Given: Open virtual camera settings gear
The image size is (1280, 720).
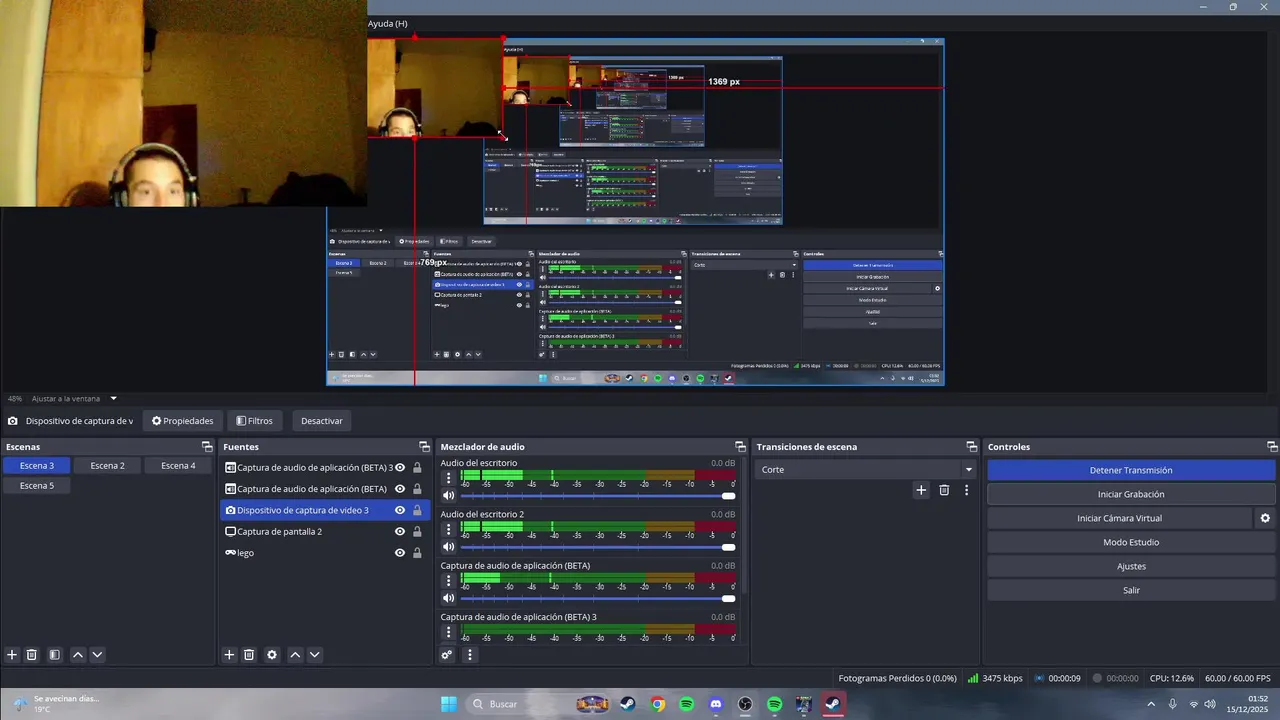Looking at the screenshot, I should click(1265, 518).
